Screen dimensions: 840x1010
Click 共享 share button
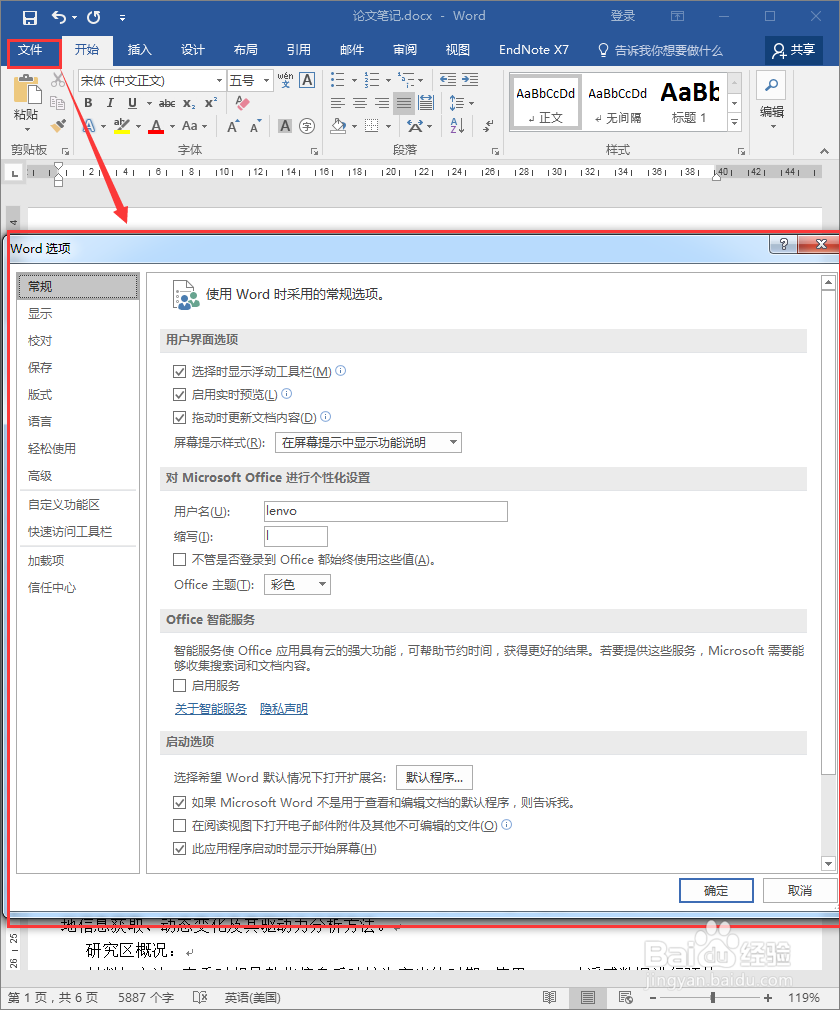[x=794, y=50]
